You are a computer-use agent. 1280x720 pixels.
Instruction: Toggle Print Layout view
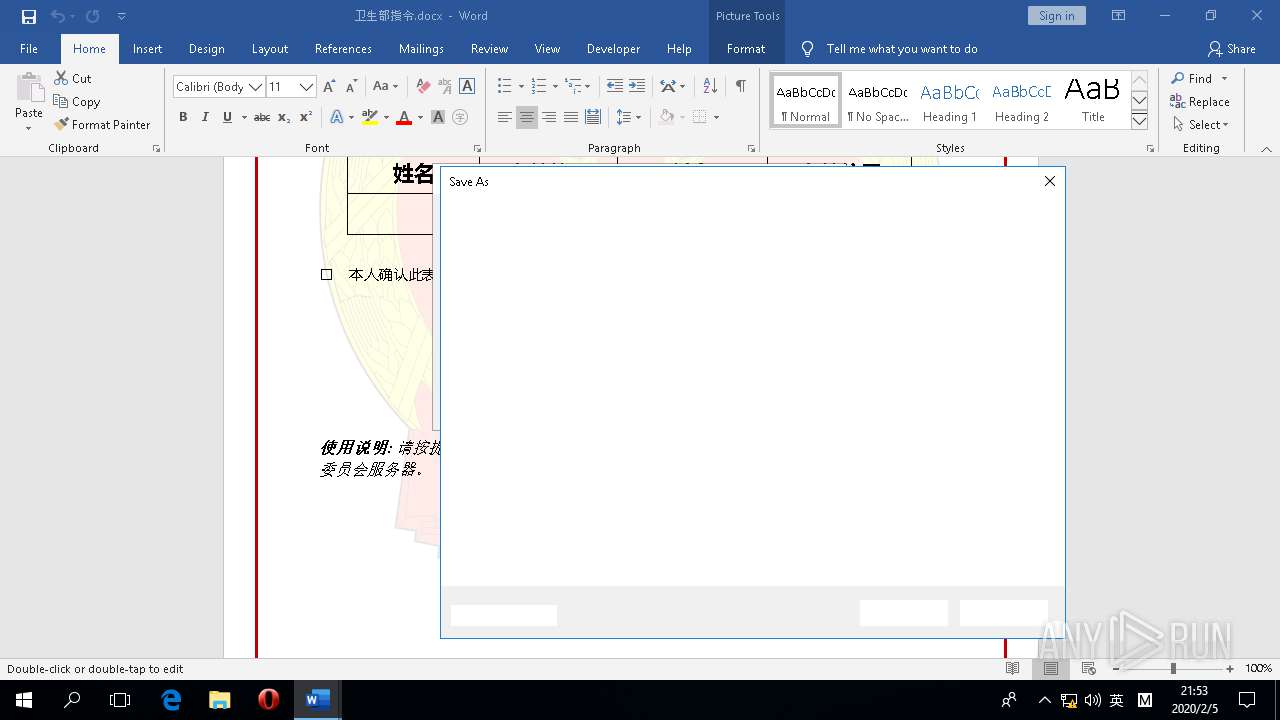tap(1051, 668)
